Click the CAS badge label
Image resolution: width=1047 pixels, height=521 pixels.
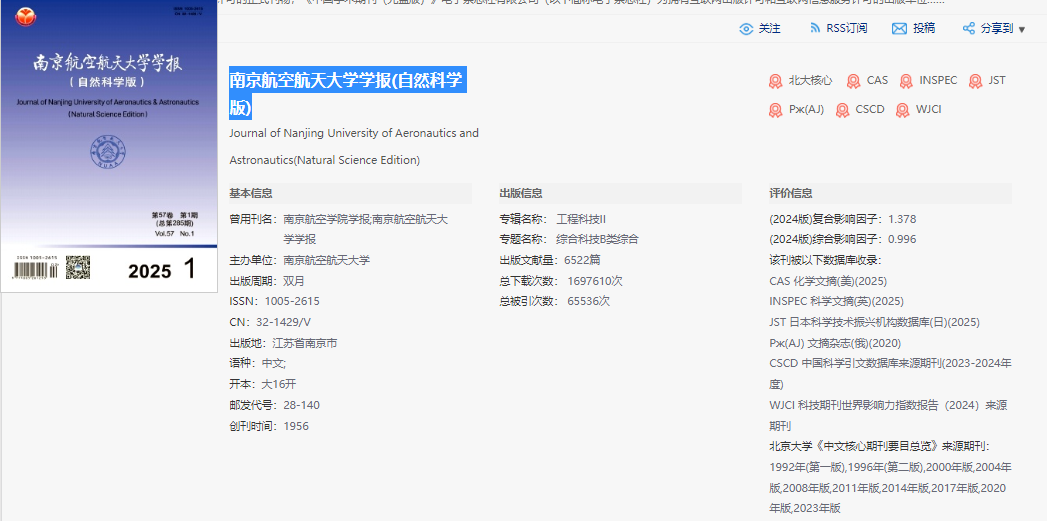point(877,81)
